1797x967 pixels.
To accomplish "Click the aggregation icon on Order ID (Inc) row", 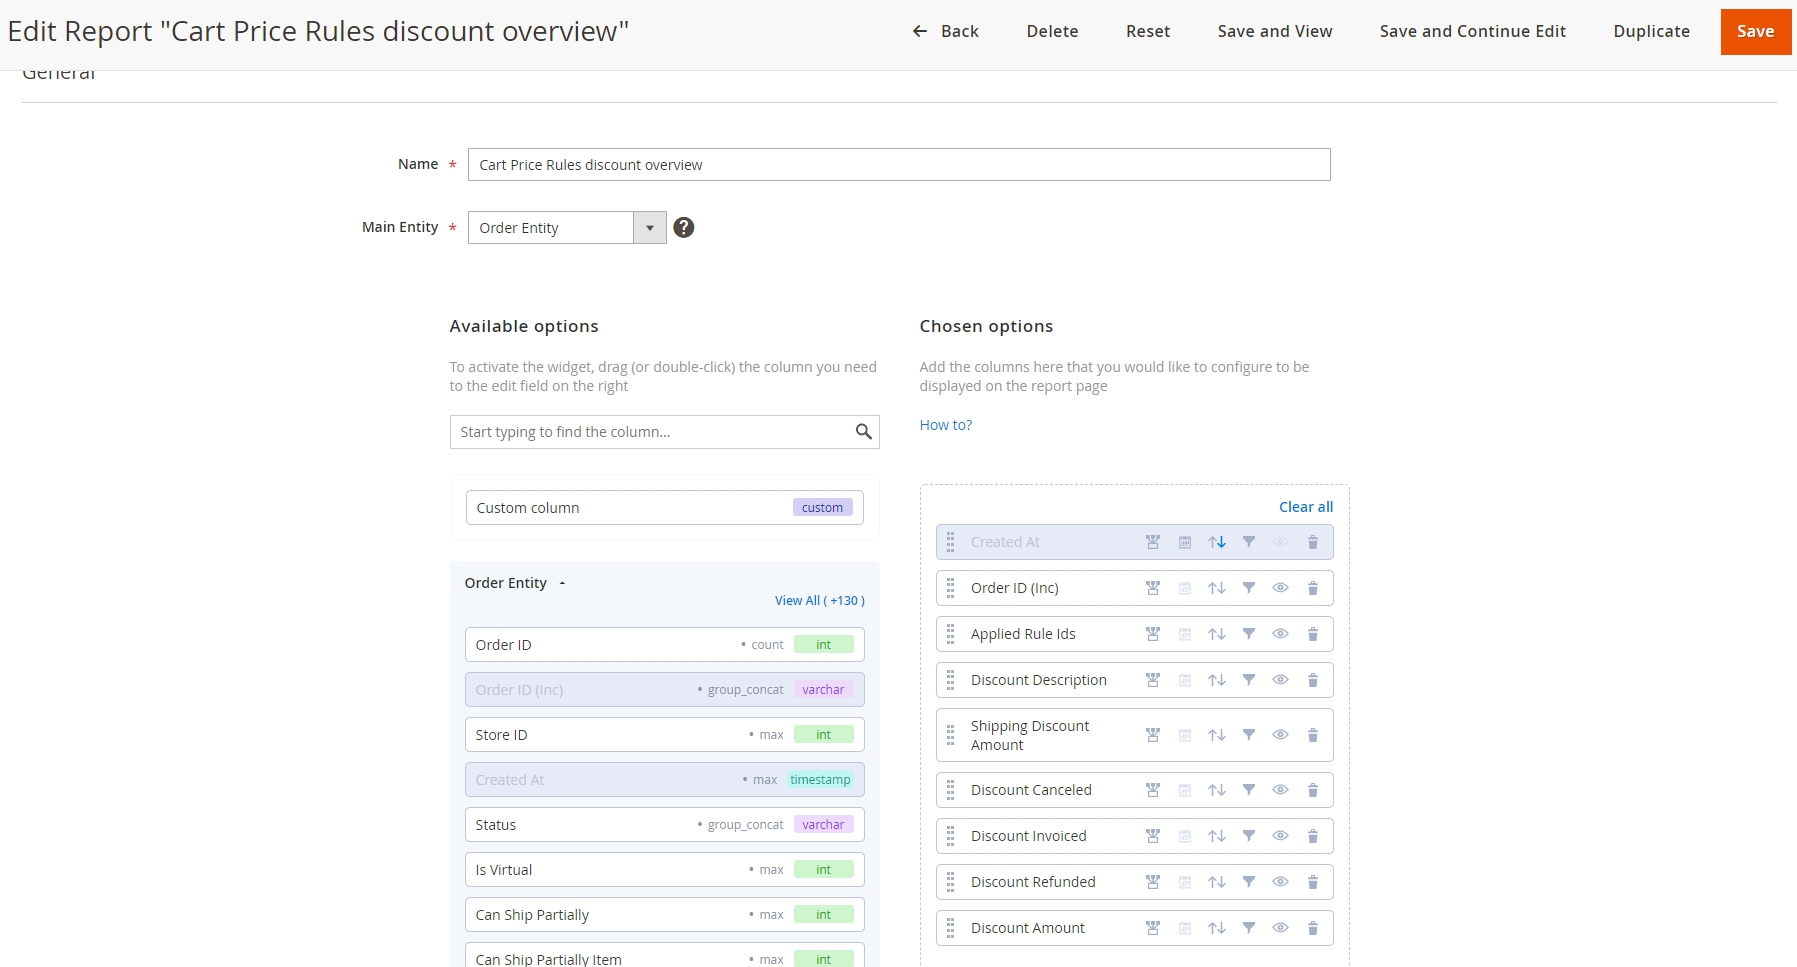I will coord(1153,588).
